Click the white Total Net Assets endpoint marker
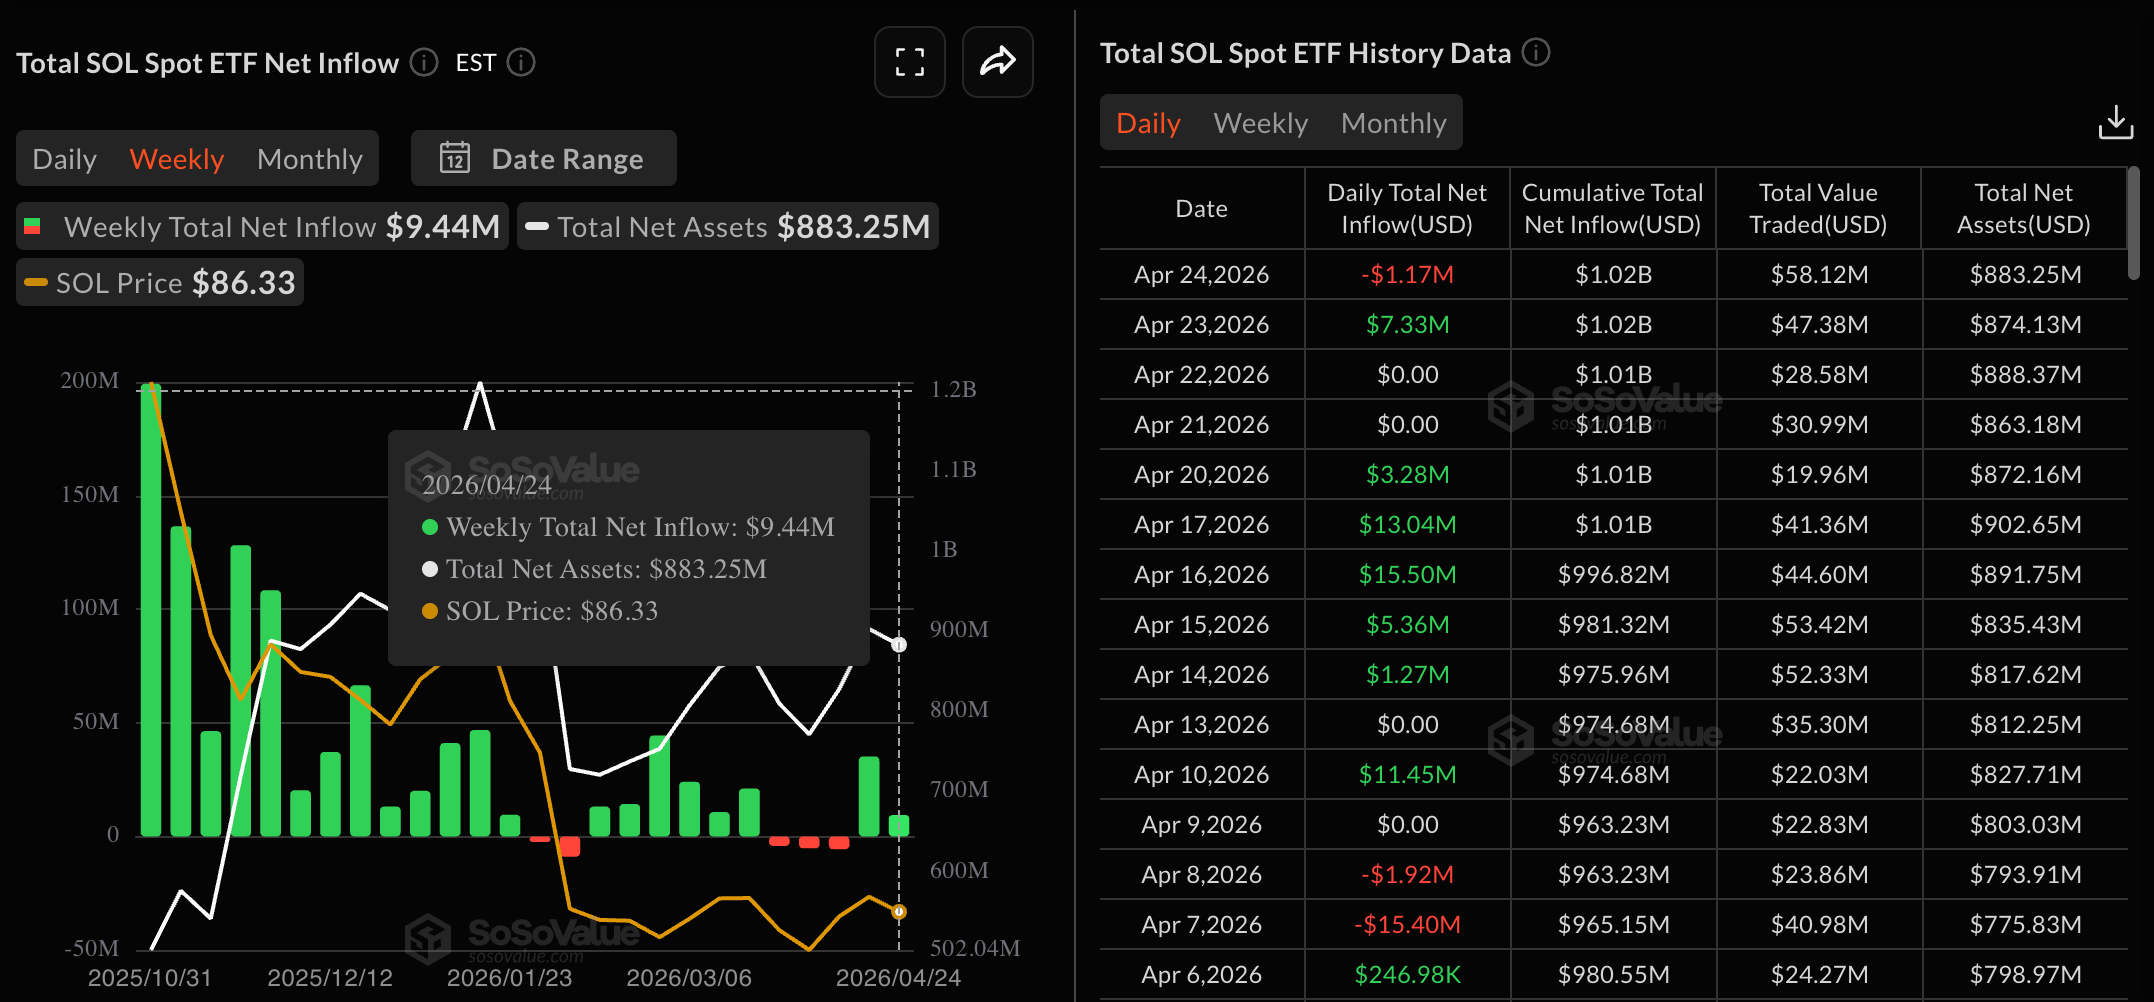Image resolution: width=2154 pixels, height=1002 pixels. click(x=899, y=645)
